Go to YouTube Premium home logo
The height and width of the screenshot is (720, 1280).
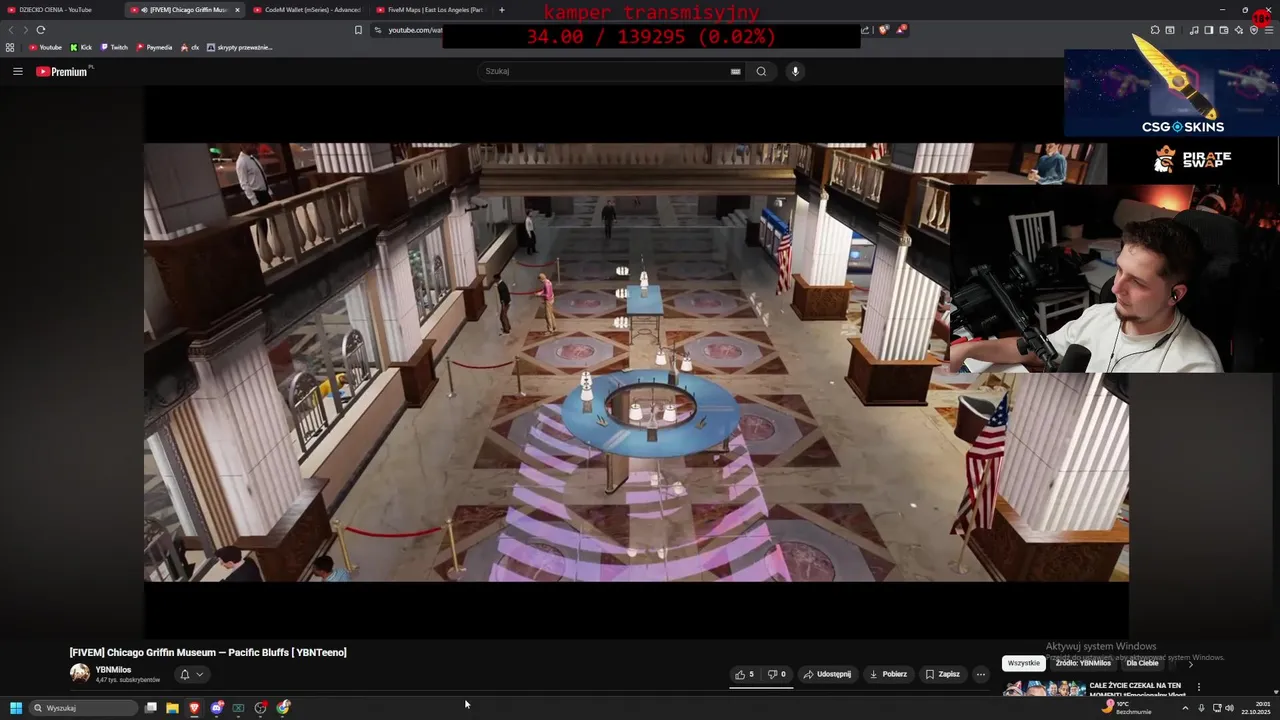coord(62,71)
